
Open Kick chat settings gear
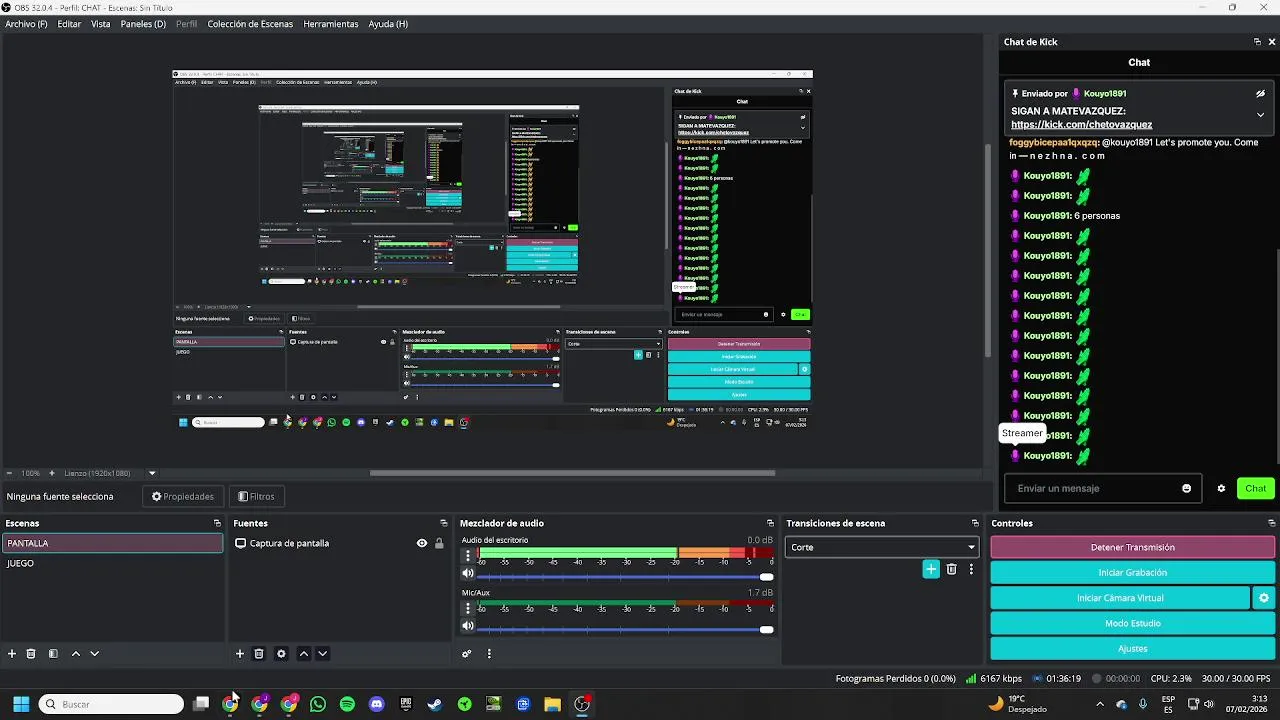click(1221, 489)
